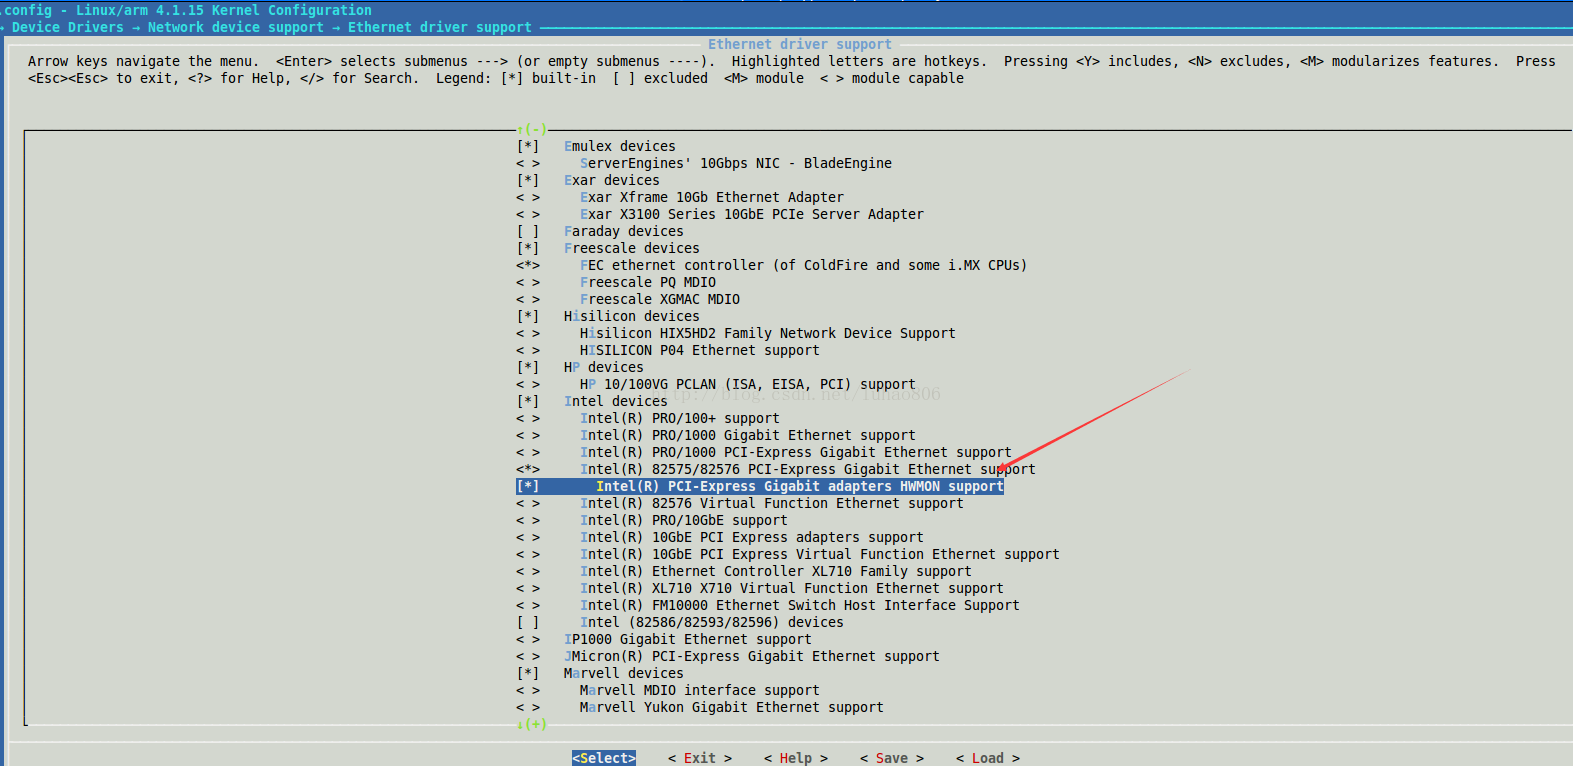
Task: Click the scroll-down (+) indicator at list bottom
Action: click(532, 724)
